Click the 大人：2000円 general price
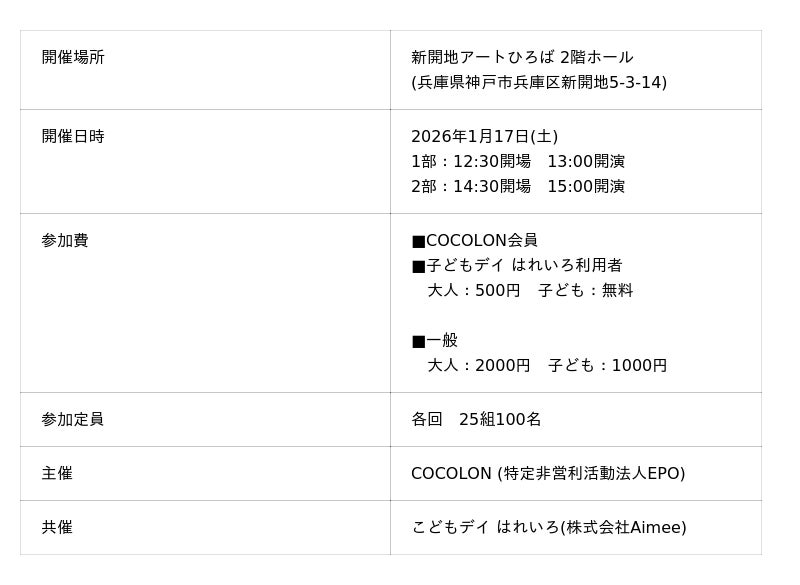 479,365
